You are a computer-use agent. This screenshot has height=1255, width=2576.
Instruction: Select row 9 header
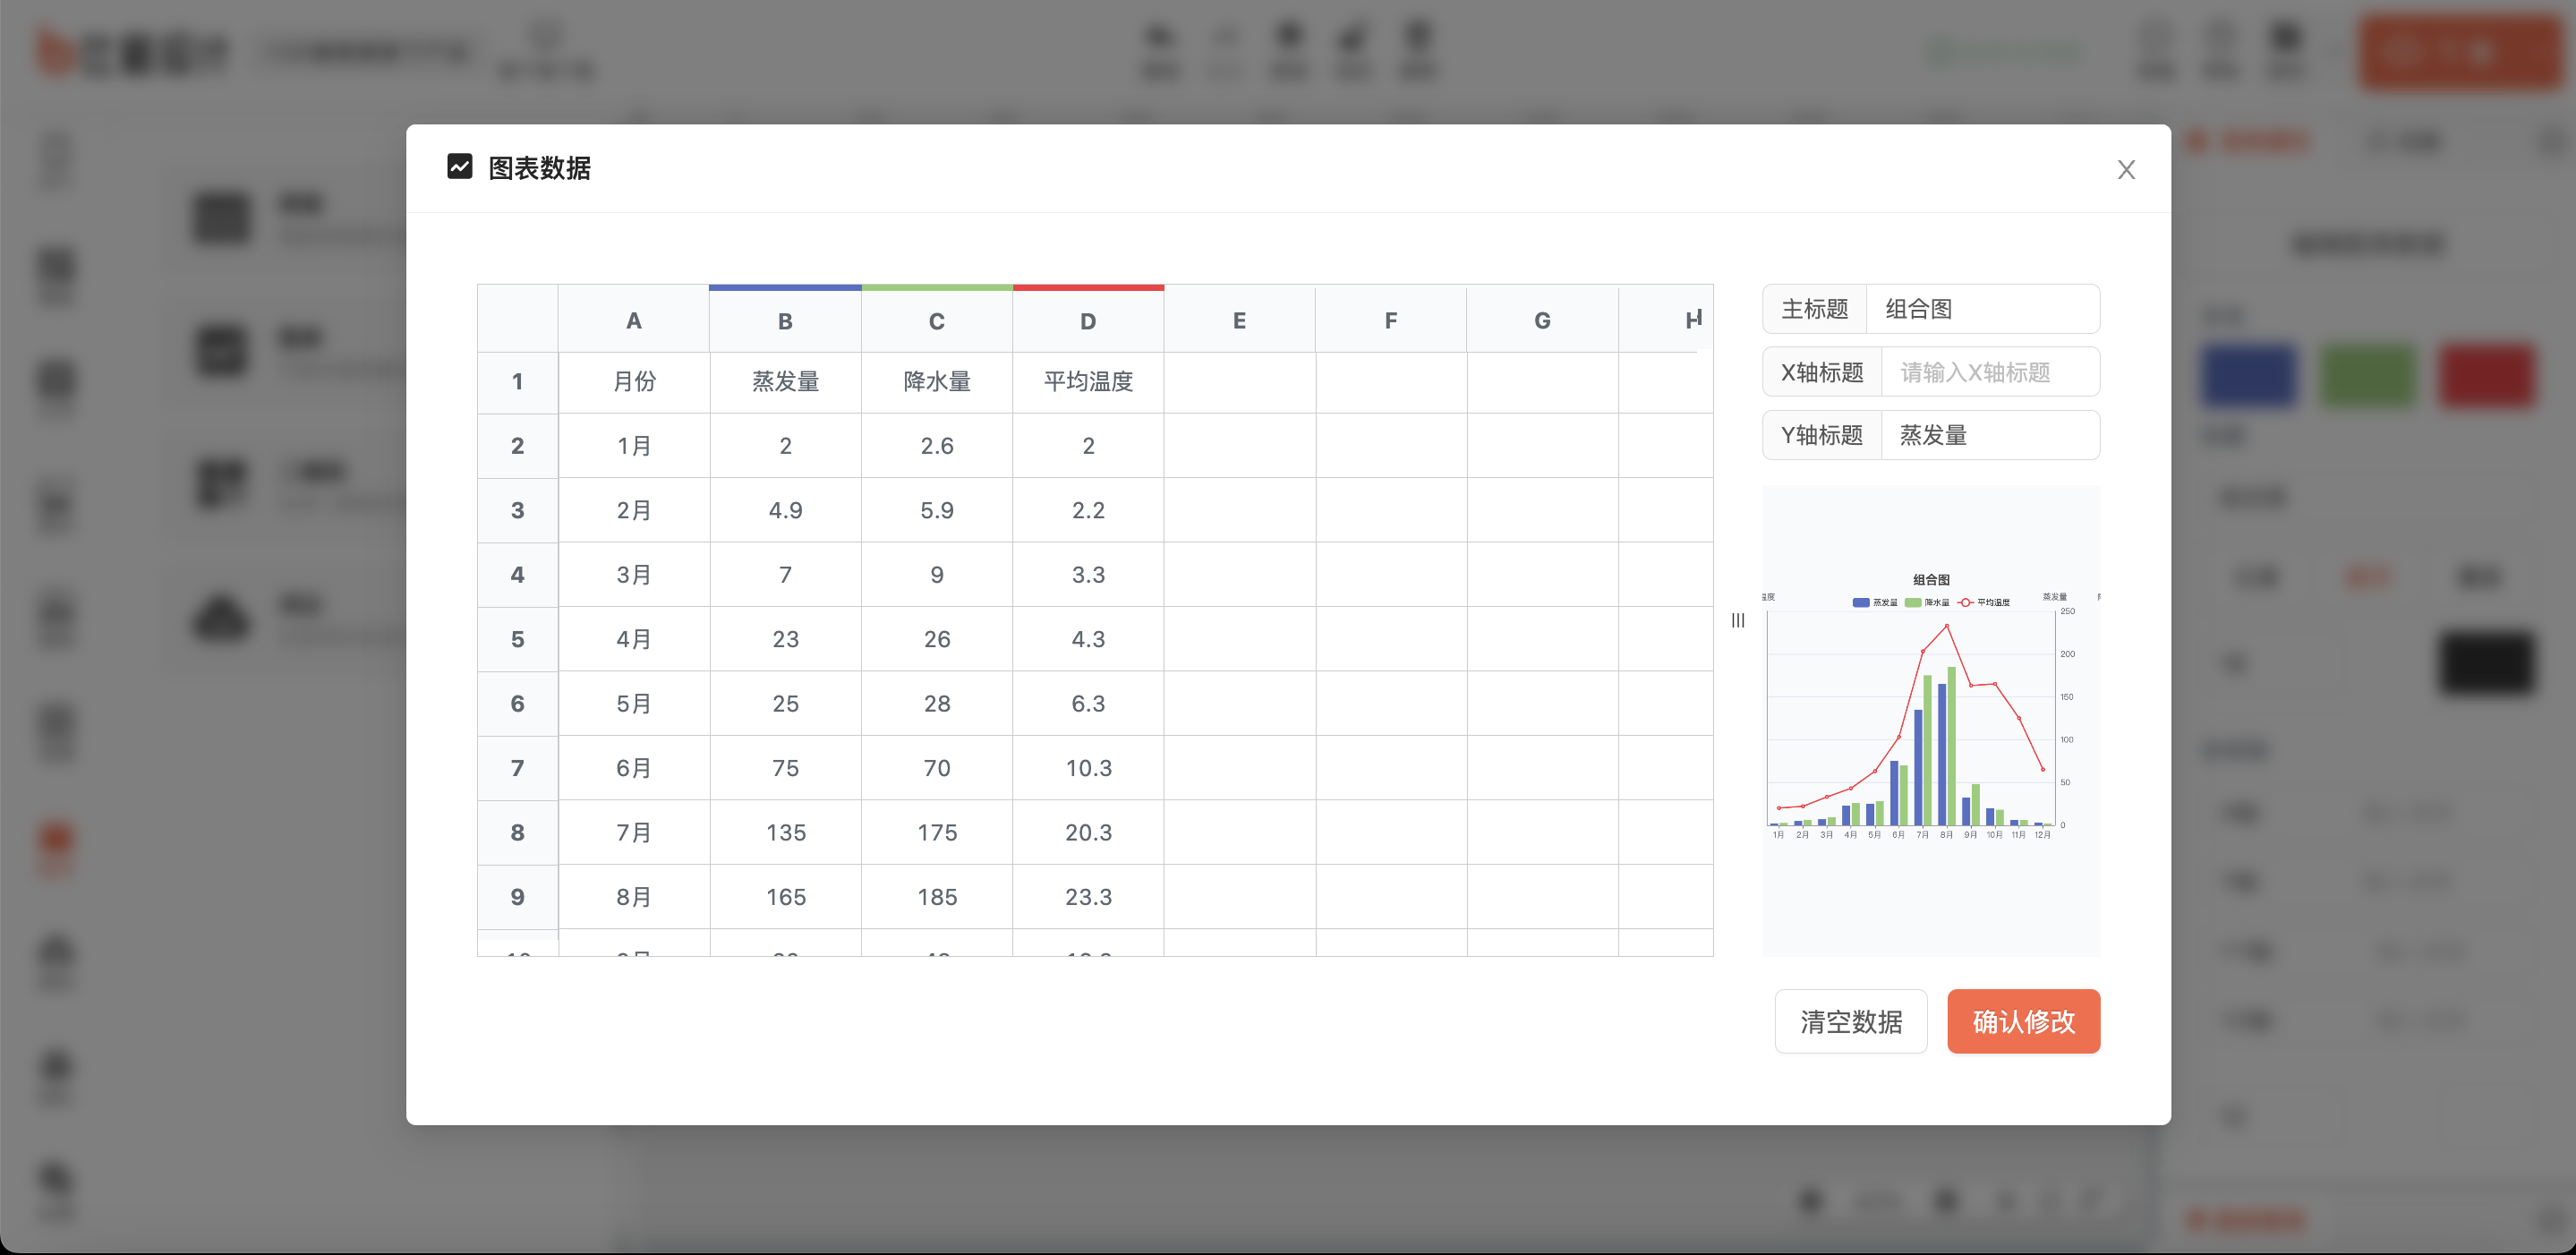[x=517, y=897]
